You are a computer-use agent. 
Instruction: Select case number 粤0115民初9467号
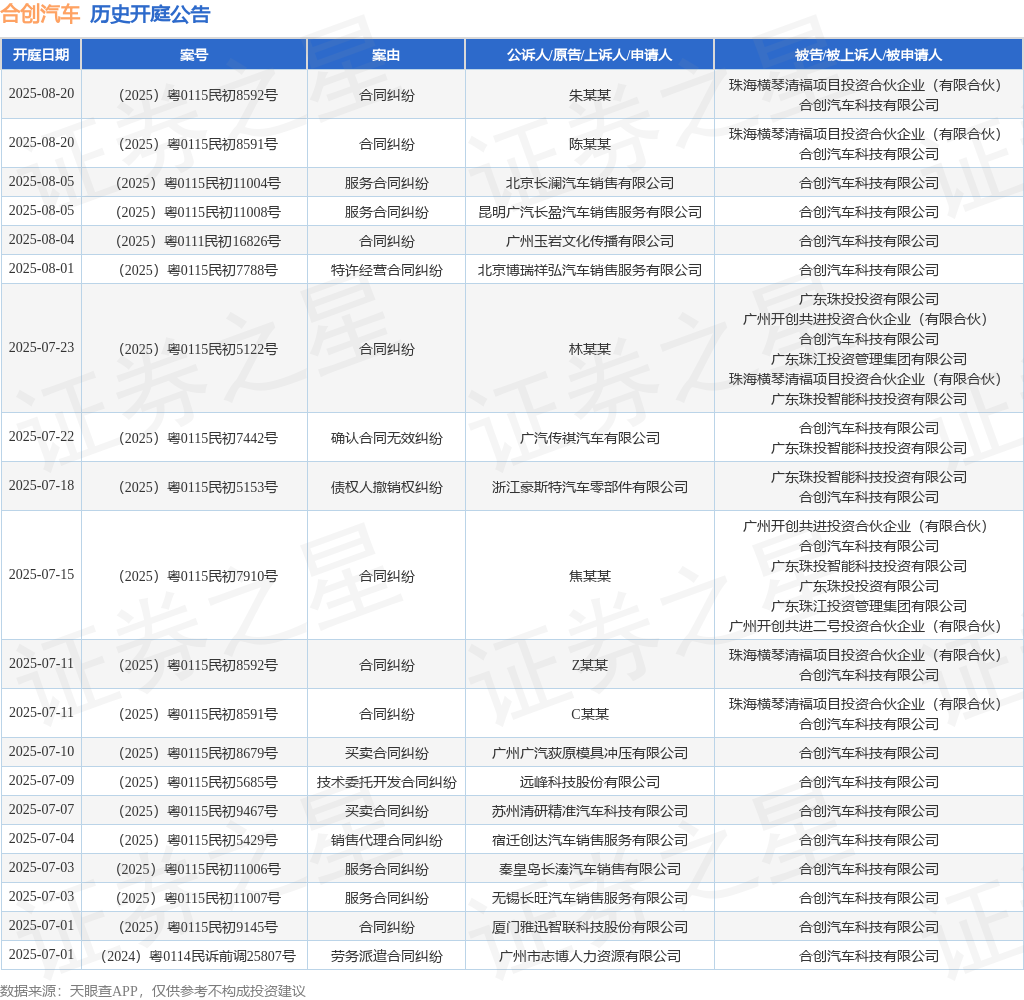point(198,811)
